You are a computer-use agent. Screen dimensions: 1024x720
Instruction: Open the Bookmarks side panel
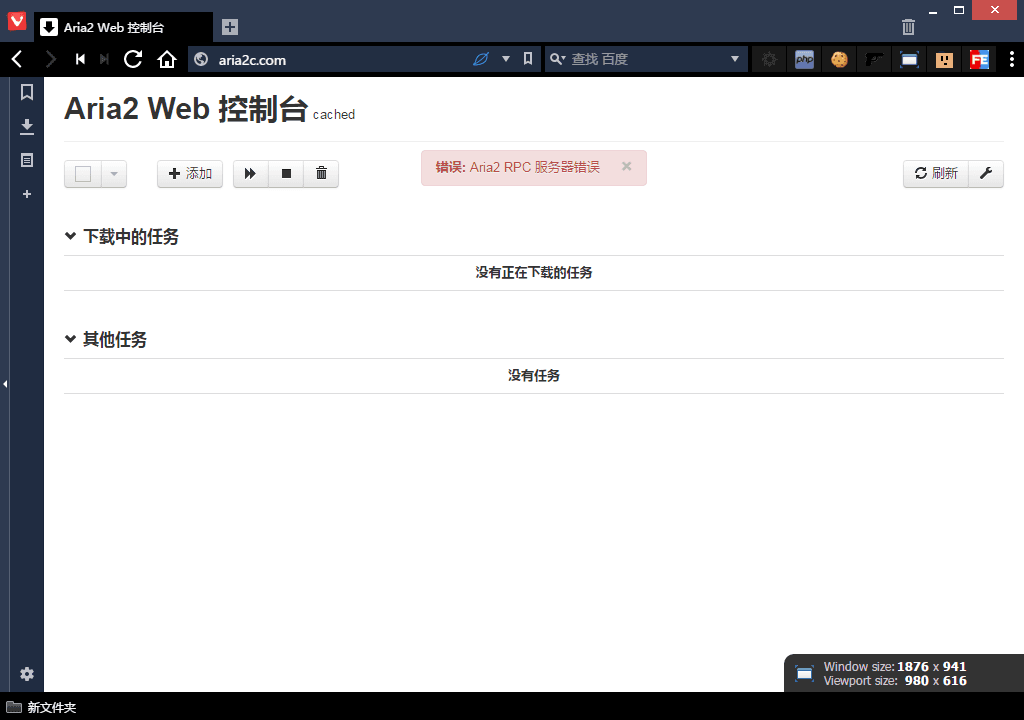pos(27,92)
